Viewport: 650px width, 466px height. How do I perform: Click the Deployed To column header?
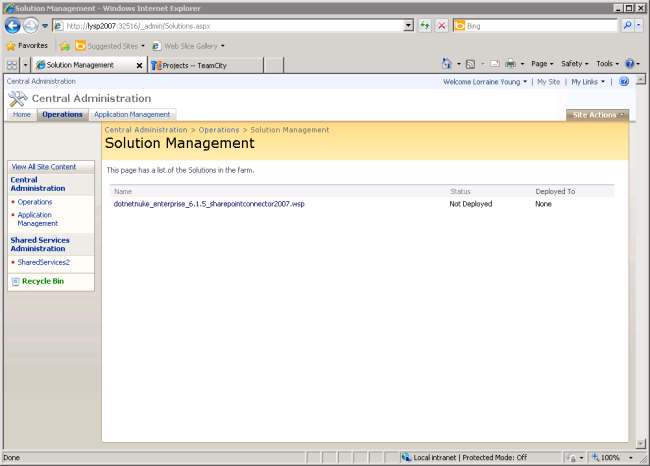coord(555,192)
